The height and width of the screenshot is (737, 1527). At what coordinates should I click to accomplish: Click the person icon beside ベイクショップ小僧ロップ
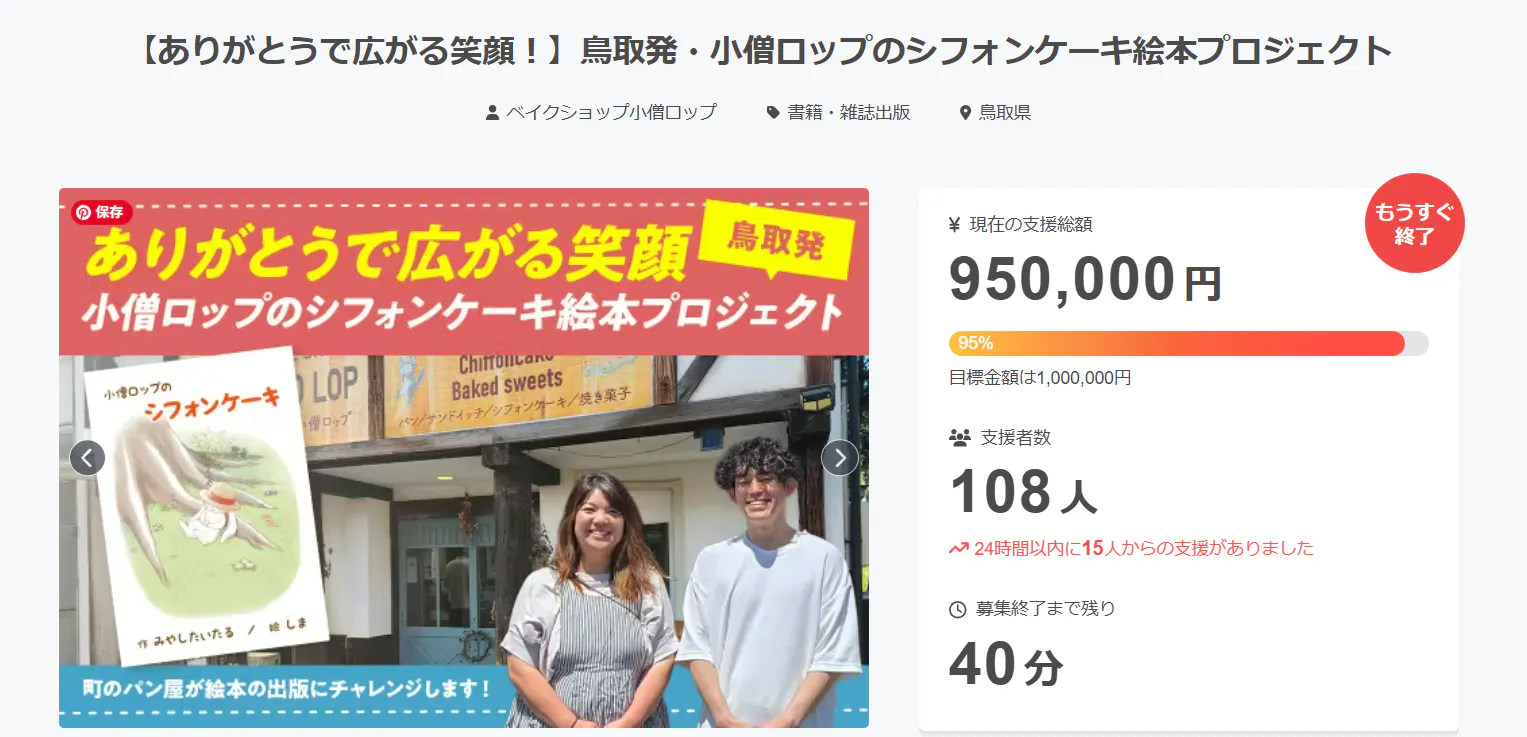pyautogui.click(x=492, y=113)
